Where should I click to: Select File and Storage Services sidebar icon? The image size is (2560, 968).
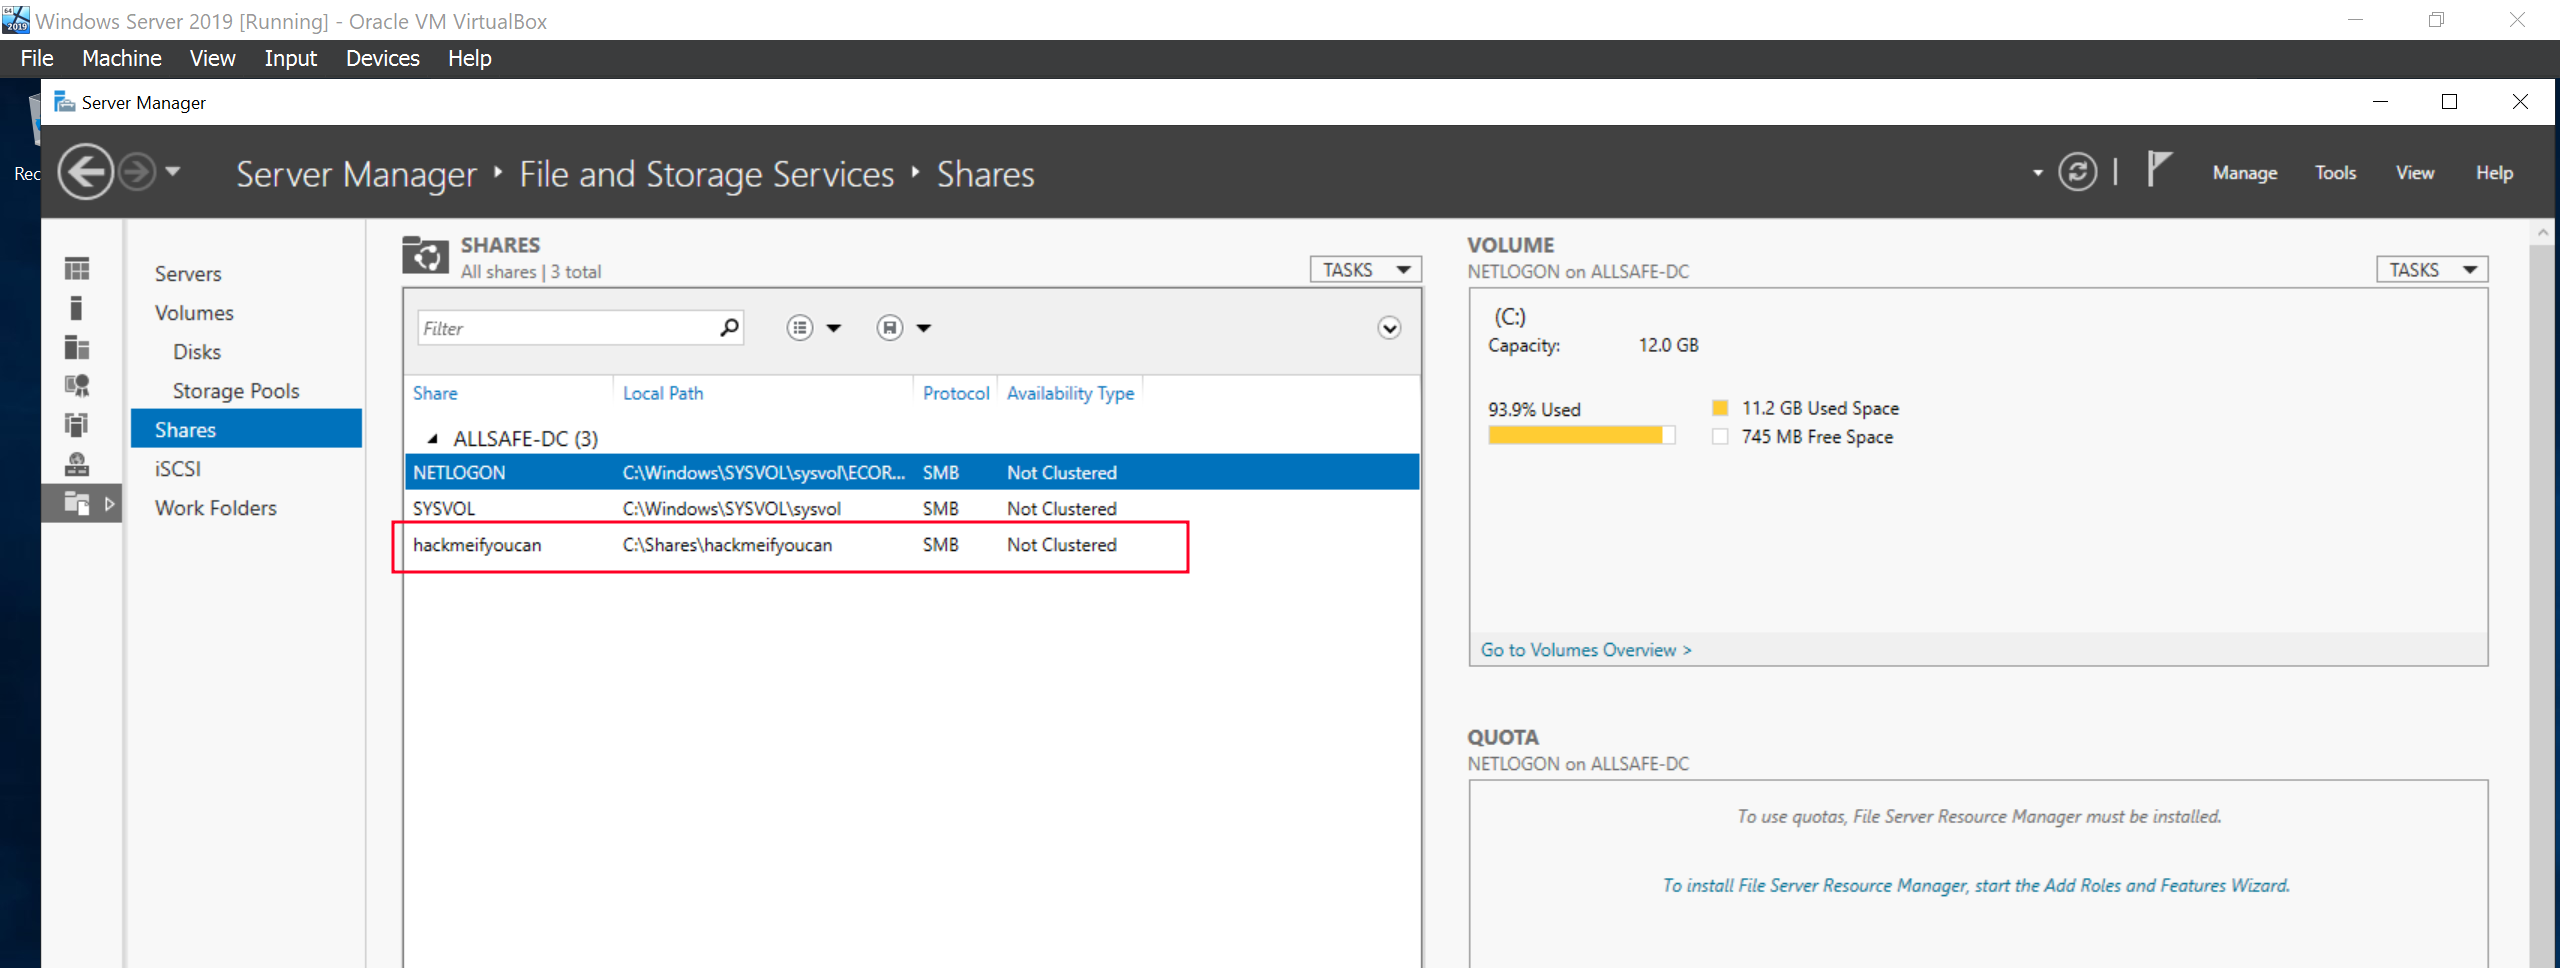pos(77,503)
